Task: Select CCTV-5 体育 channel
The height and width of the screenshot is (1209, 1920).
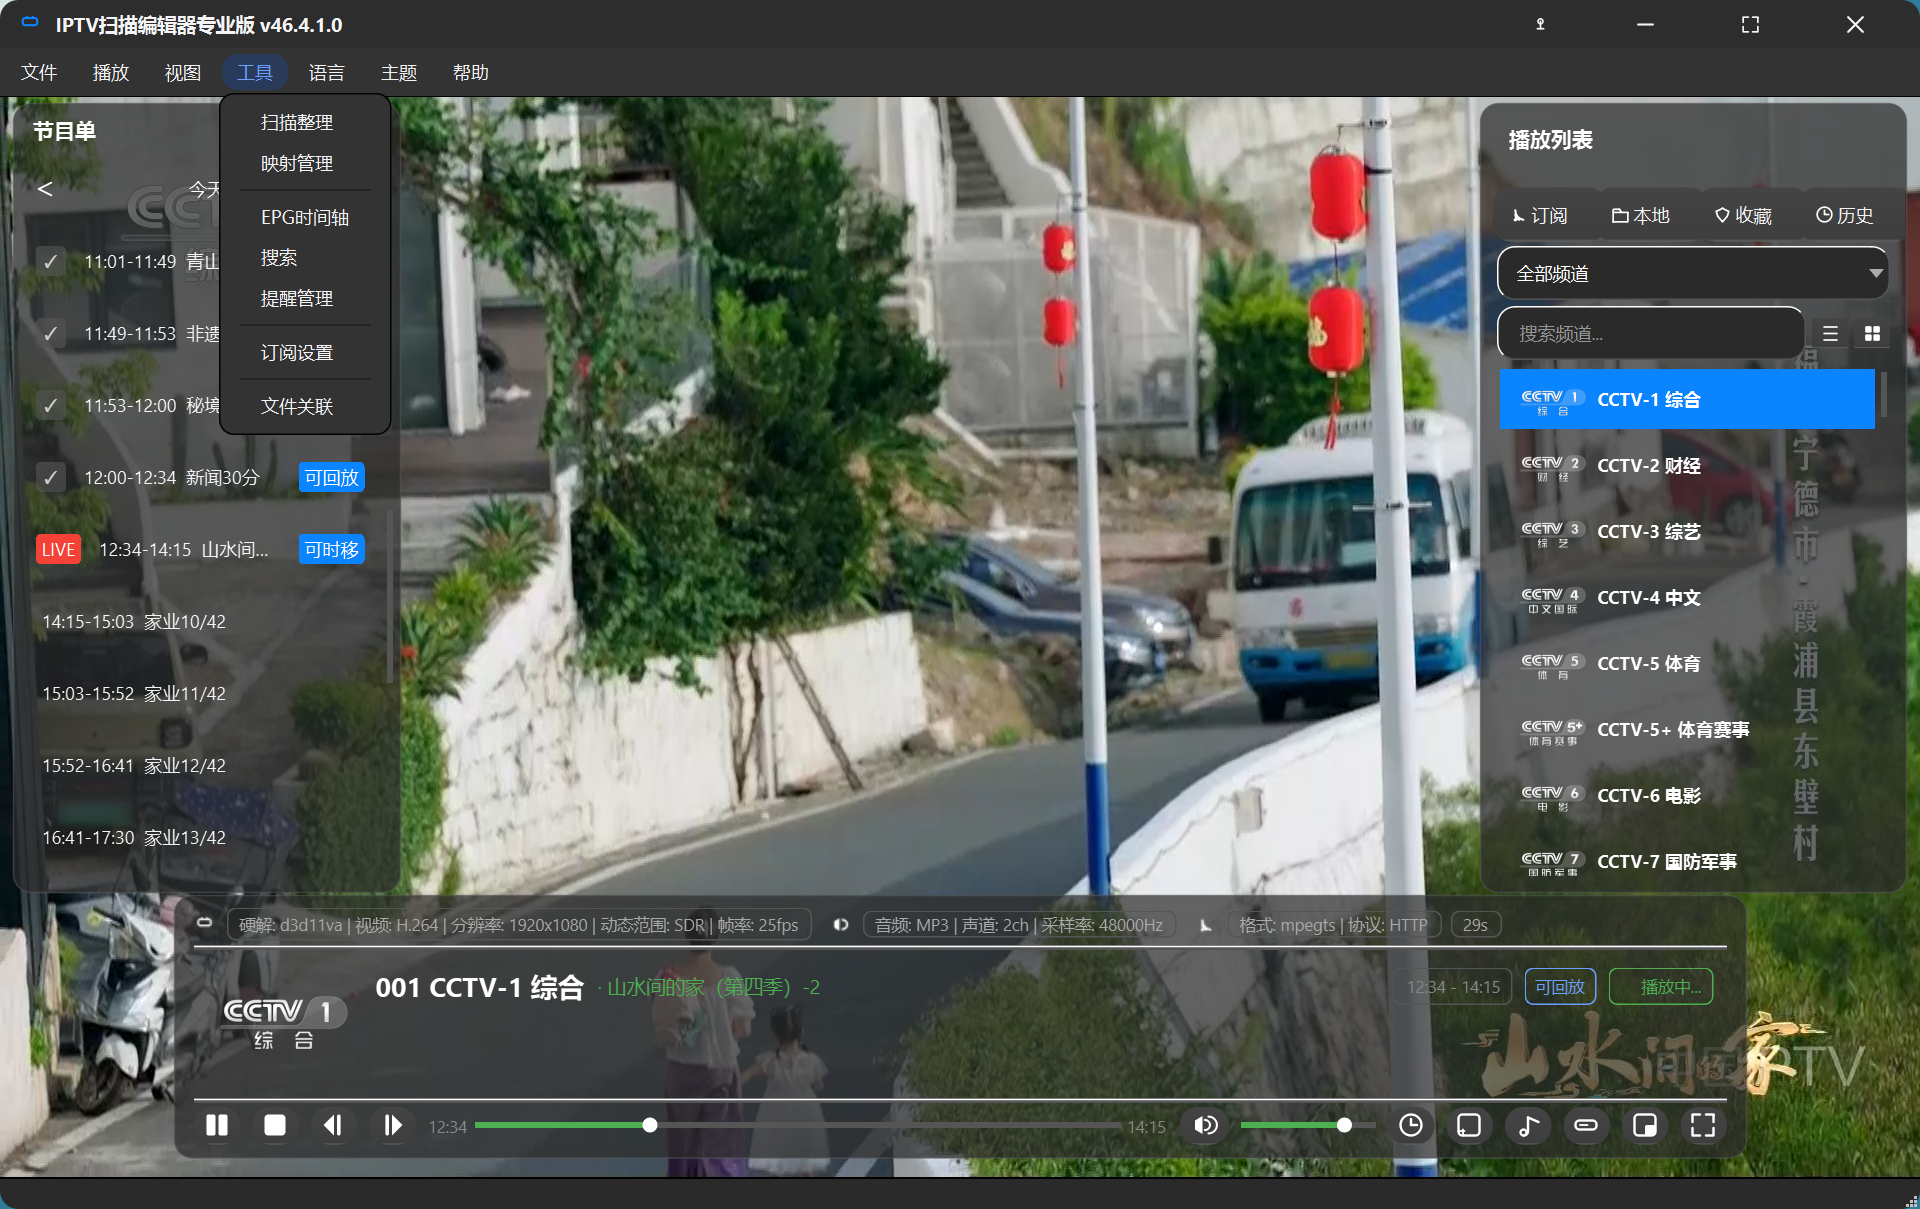Action: [1687, 664]
